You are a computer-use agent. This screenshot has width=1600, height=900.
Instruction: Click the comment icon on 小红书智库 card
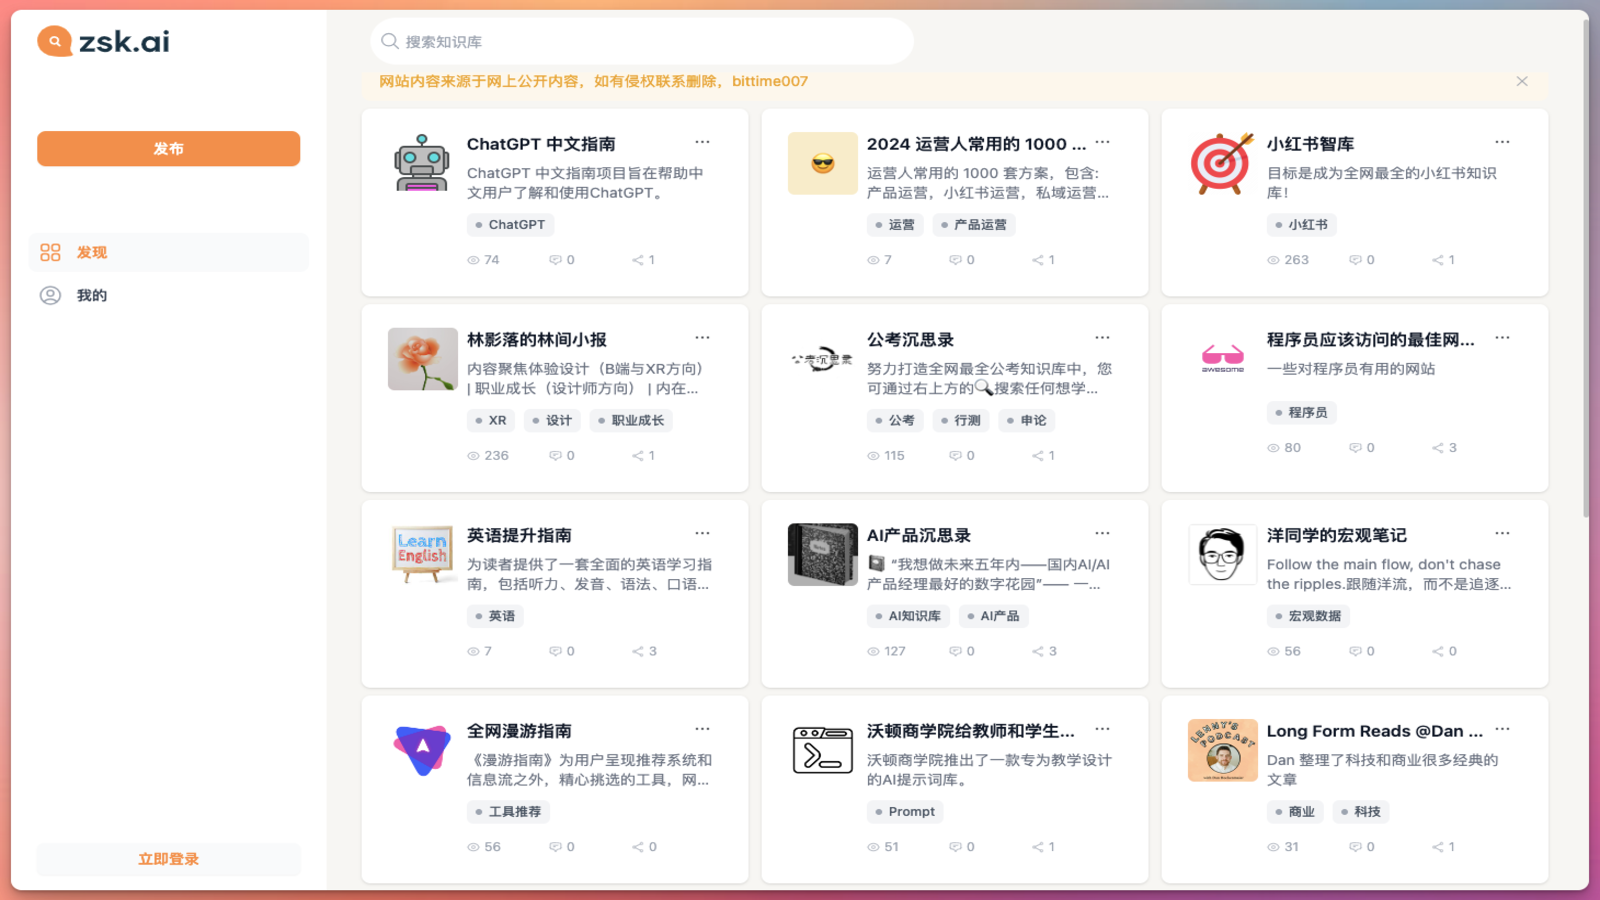point(1355,259)
